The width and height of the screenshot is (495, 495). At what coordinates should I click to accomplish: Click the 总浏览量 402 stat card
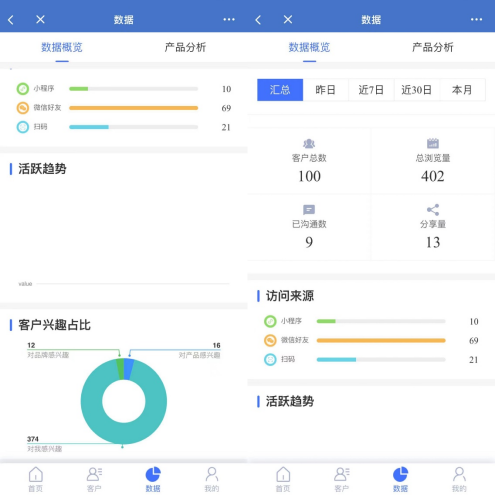433,161
